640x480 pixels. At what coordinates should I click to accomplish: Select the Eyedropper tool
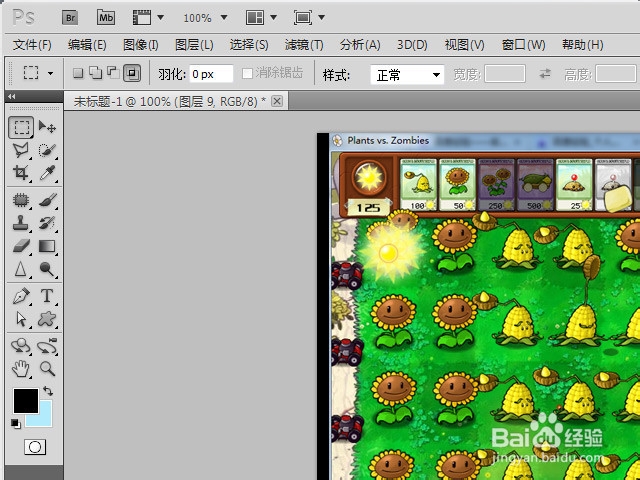tap(47, 173)
